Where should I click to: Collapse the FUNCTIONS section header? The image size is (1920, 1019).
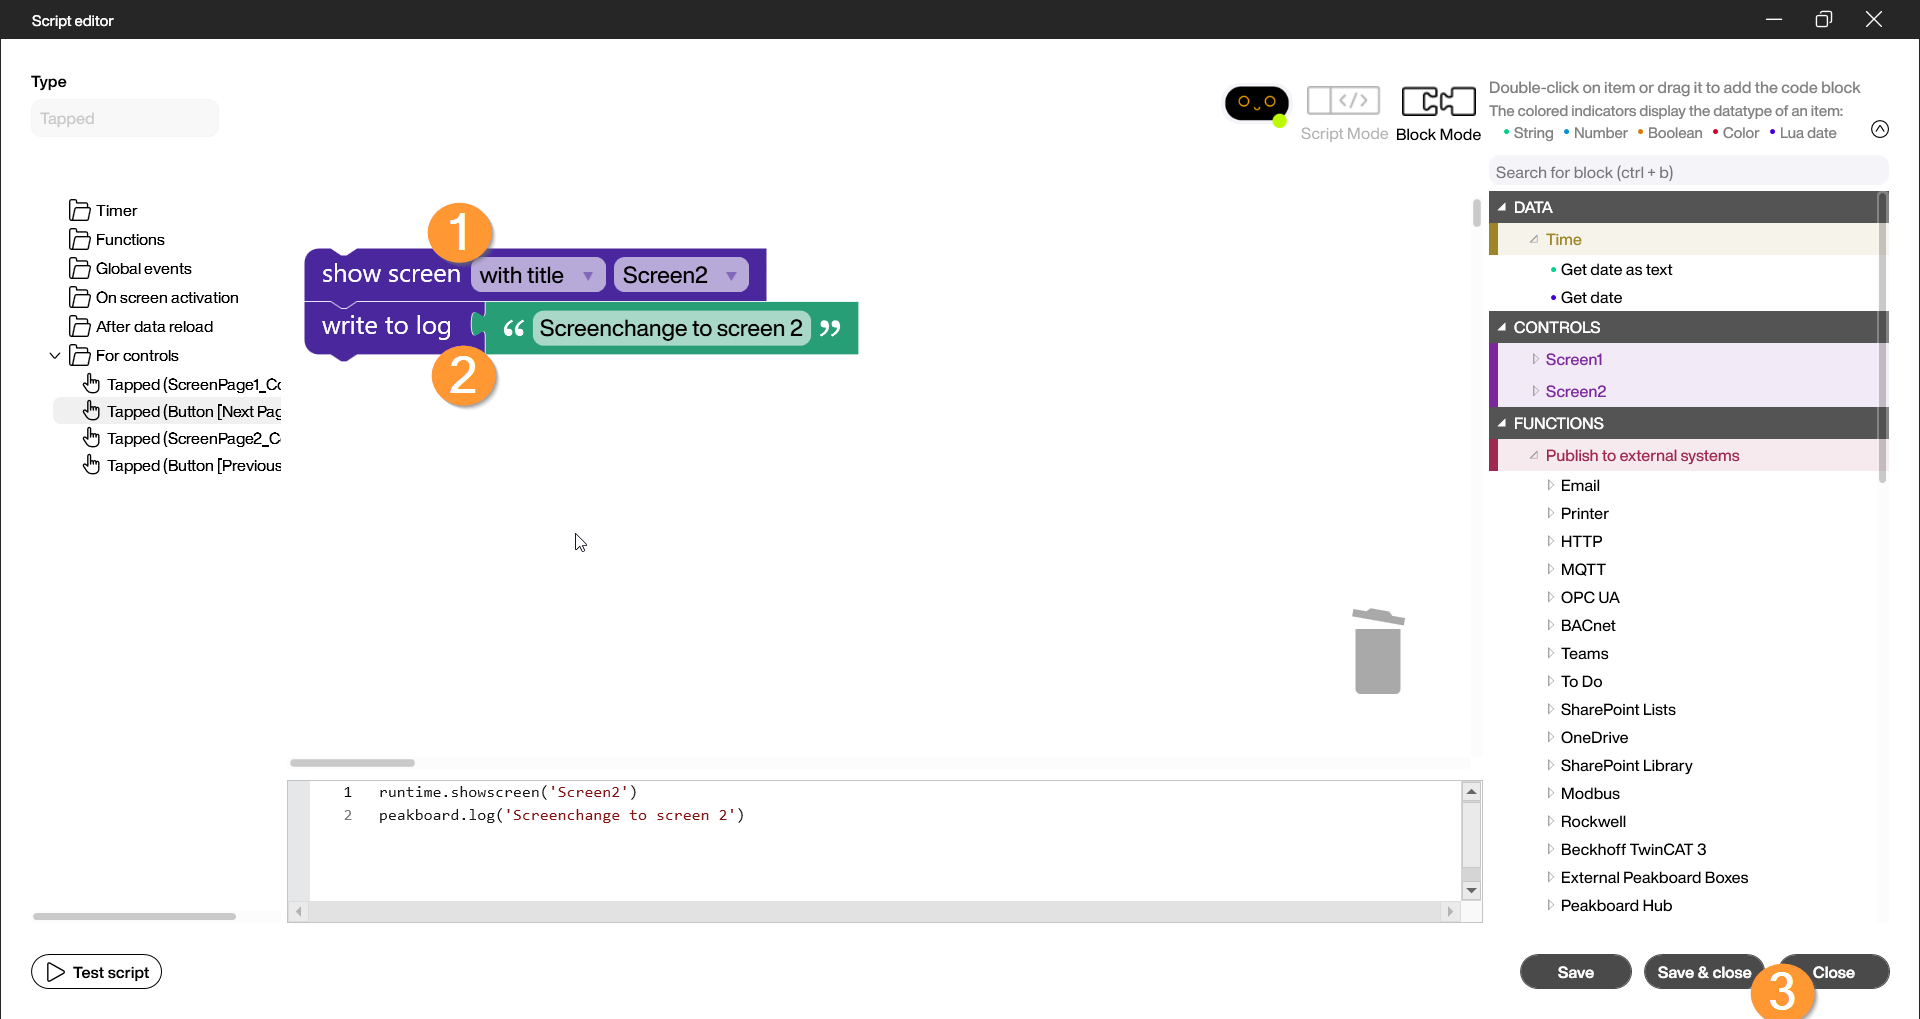point(1502,423)
